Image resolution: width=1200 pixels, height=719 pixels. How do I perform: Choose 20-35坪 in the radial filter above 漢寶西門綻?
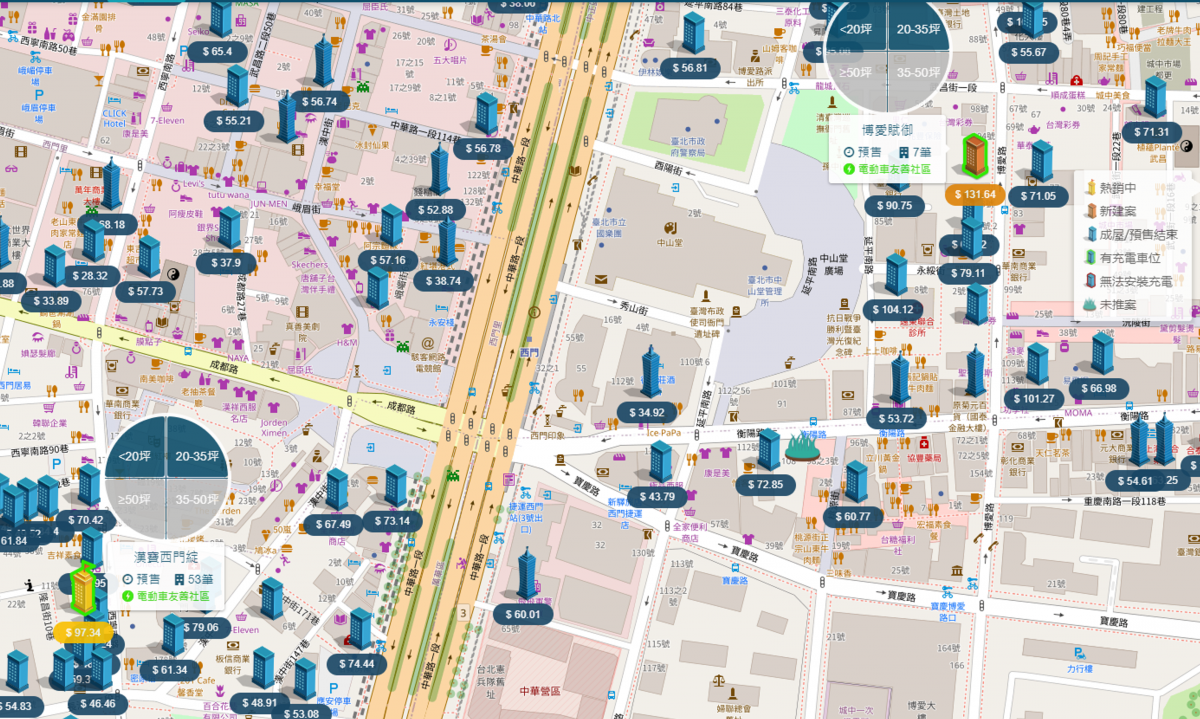tap(197, 456)
